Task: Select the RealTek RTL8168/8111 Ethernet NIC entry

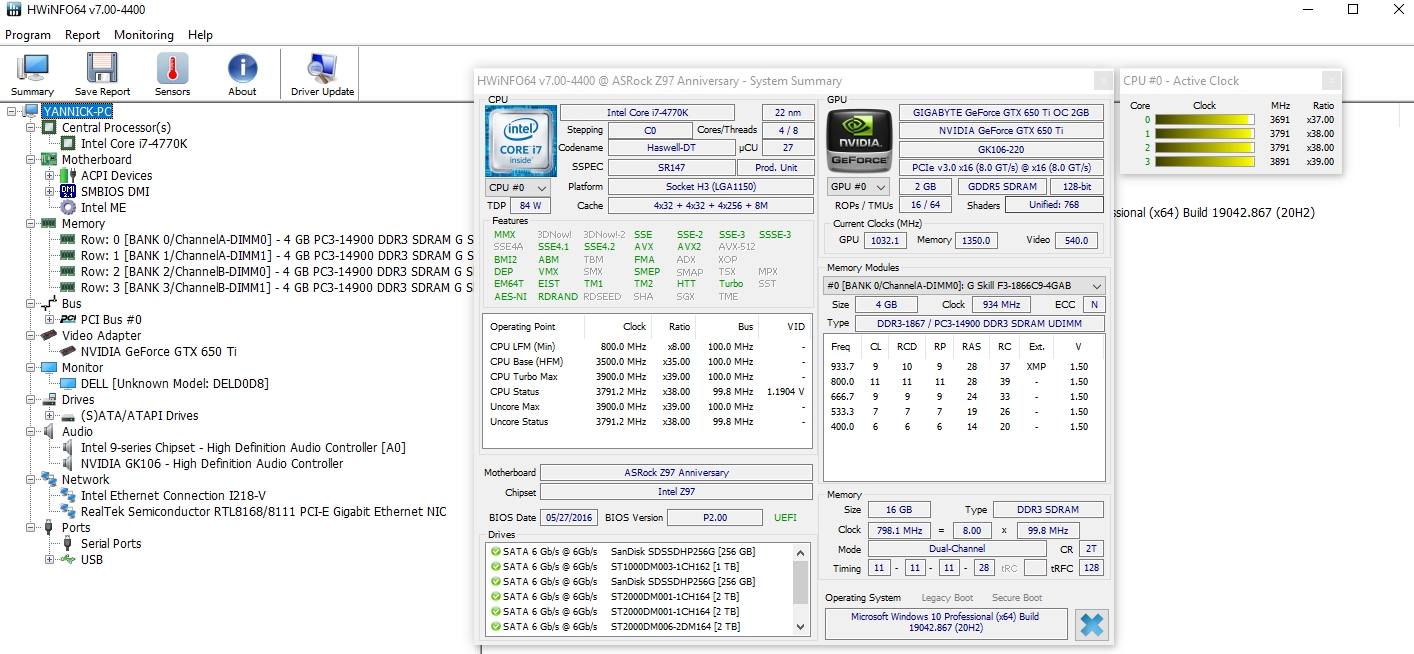Action: tap(264, 511)
